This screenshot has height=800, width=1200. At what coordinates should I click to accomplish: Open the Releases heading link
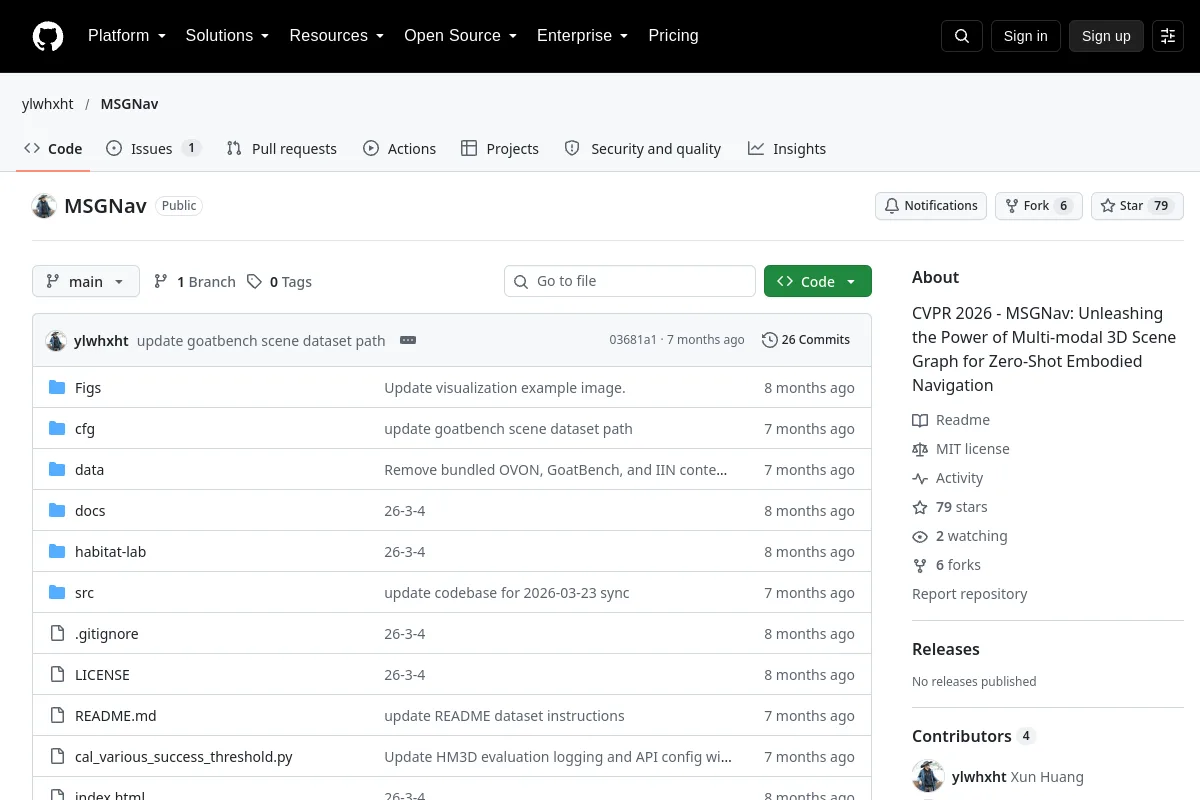946,649
